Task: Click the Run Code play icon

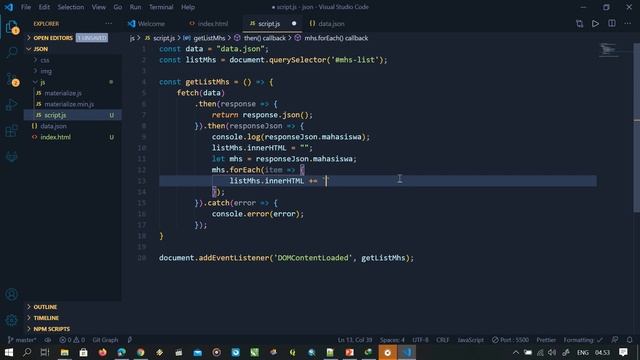Action: (596, 24)
